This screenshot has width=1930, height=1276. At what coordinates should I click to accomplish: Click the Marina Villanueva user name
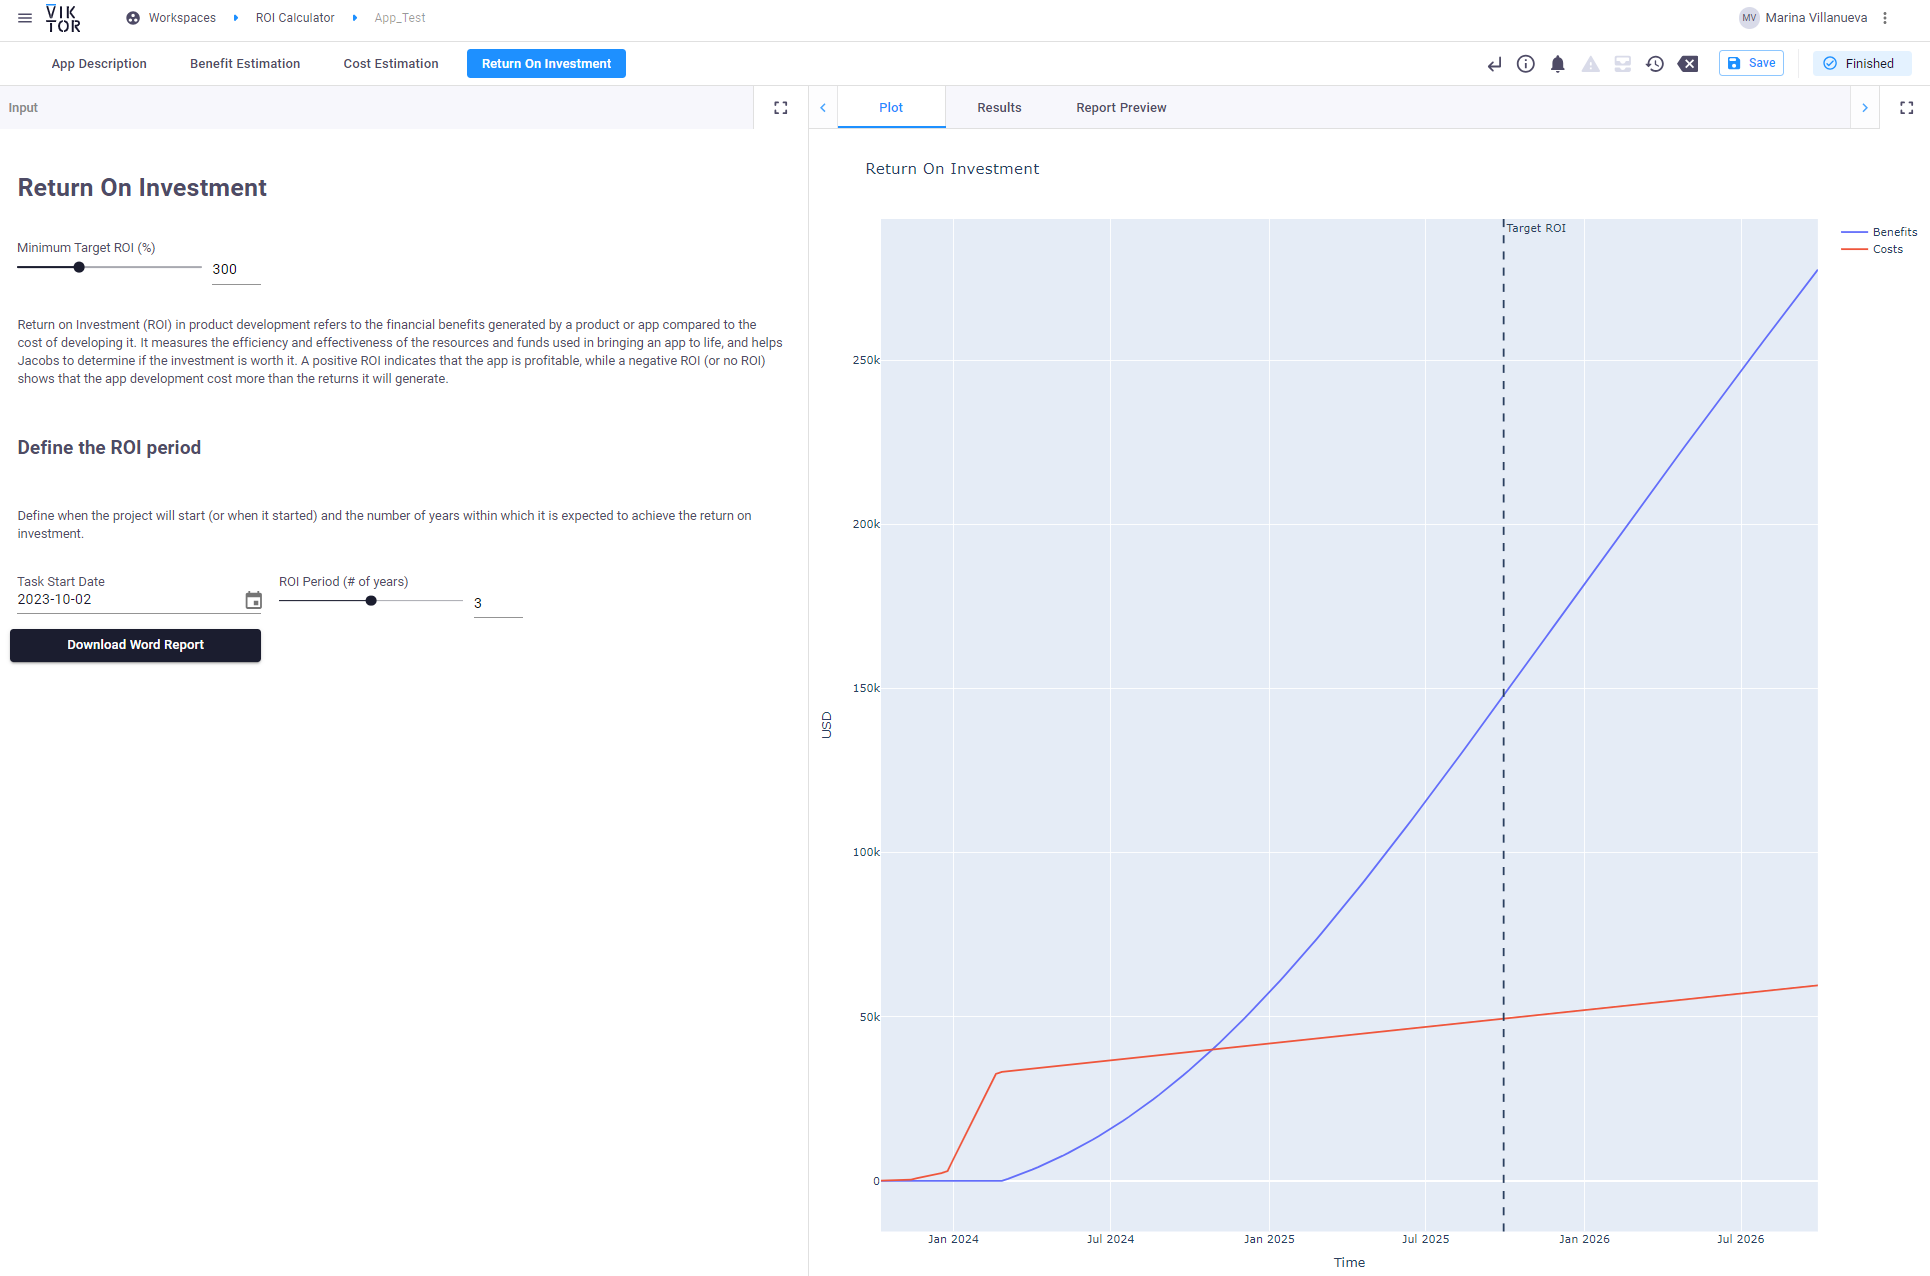pyautogui.click(x=1816, y=18)
